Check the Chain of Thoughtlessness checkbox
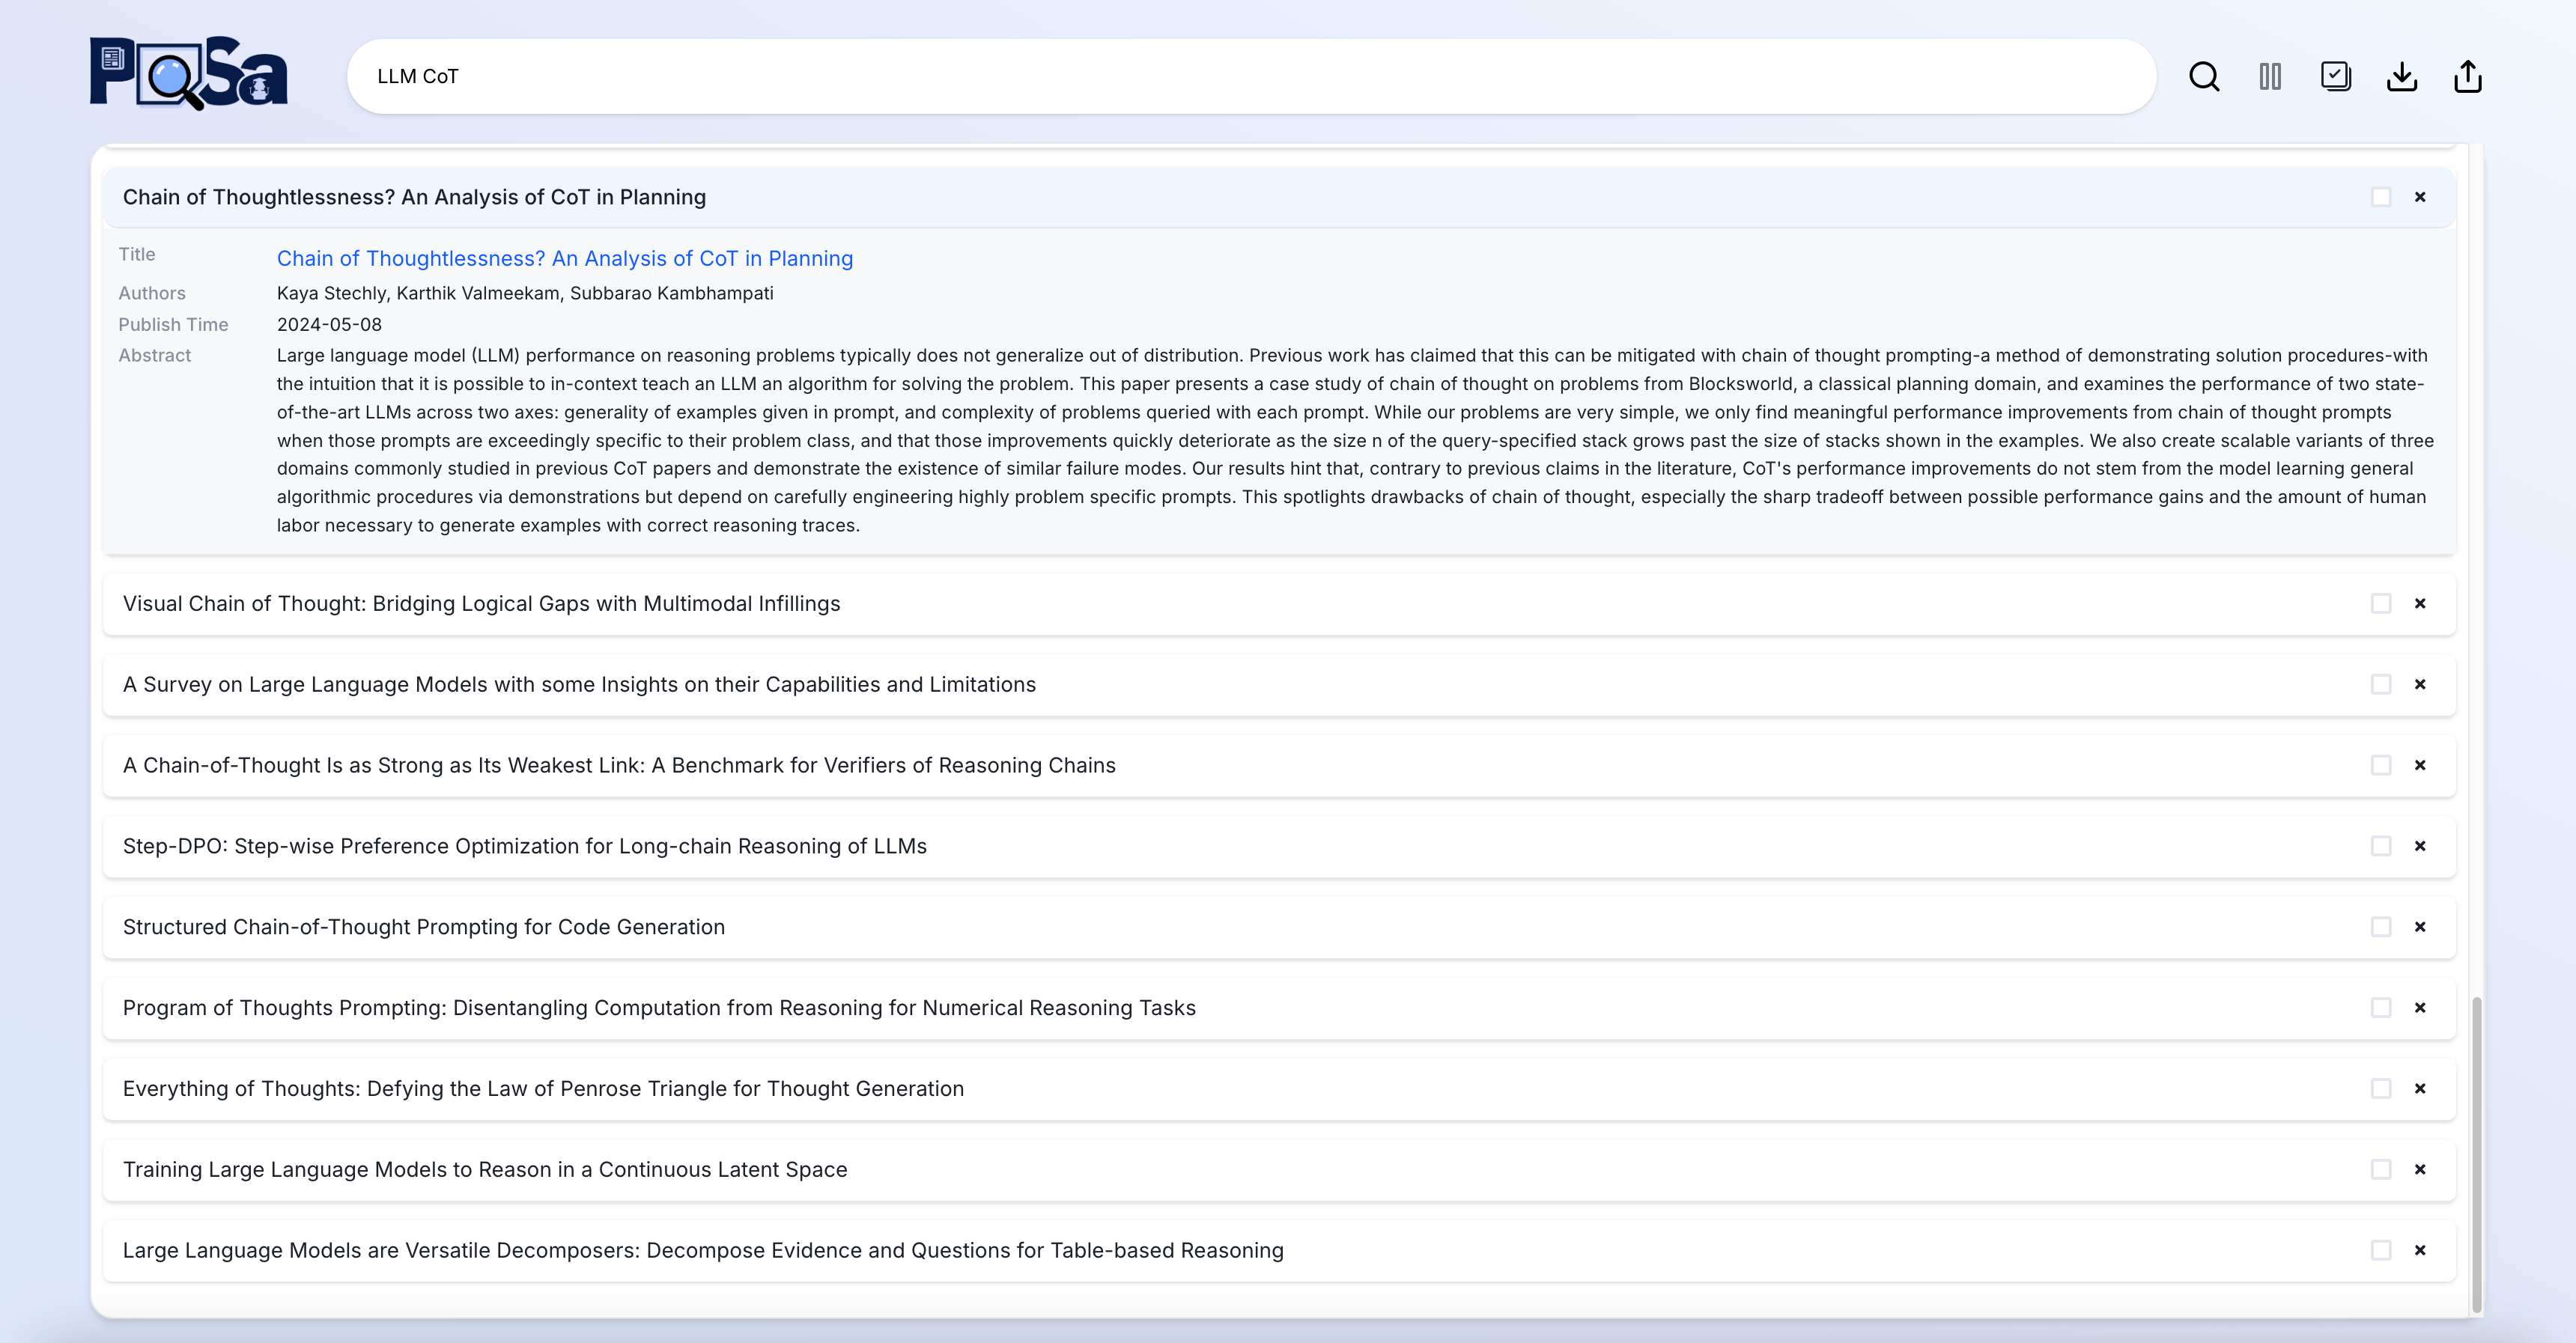The height and width of the screenshot is (1343, 2576). click(2381, 197)
